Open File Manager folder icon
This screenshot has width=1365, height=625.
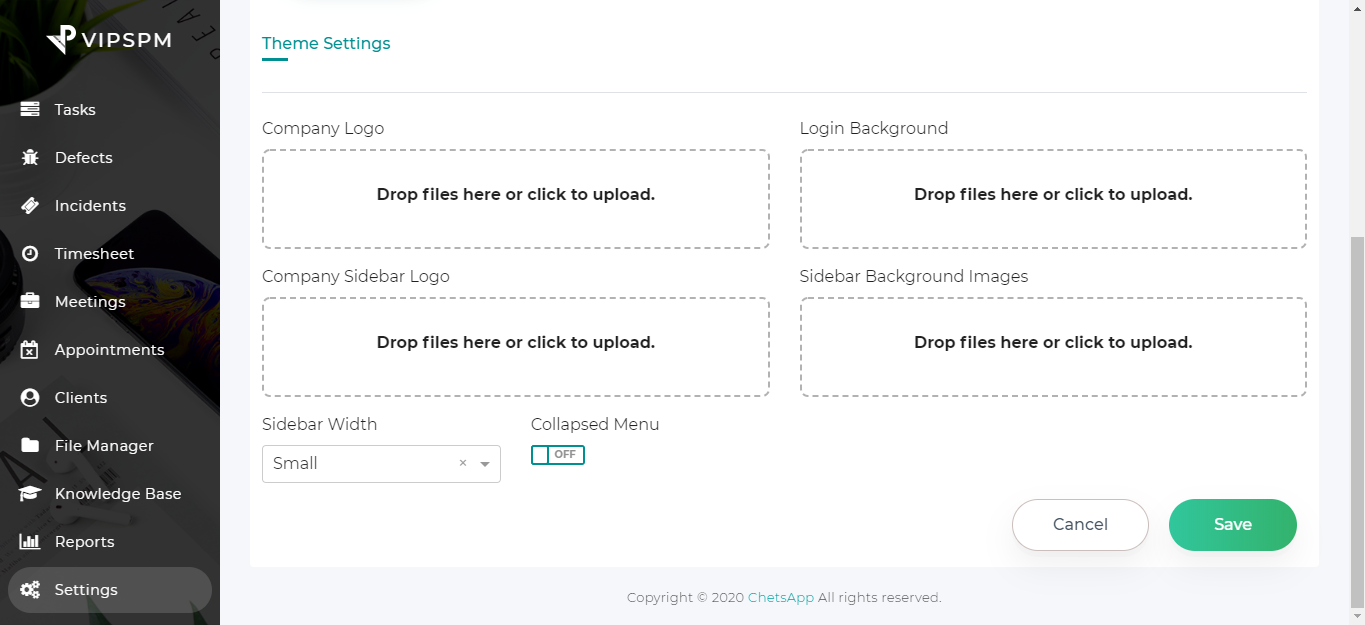(x=30, y=445)
